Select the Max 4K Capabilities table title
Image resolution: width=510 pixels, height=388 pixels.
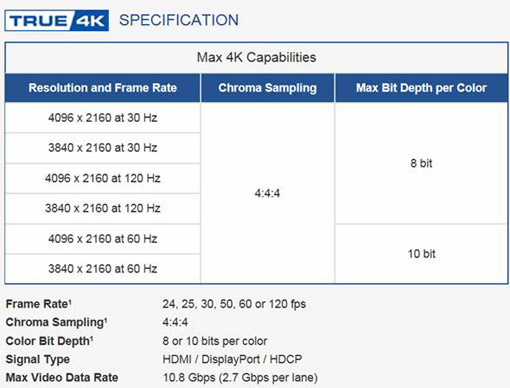[256, 57]
